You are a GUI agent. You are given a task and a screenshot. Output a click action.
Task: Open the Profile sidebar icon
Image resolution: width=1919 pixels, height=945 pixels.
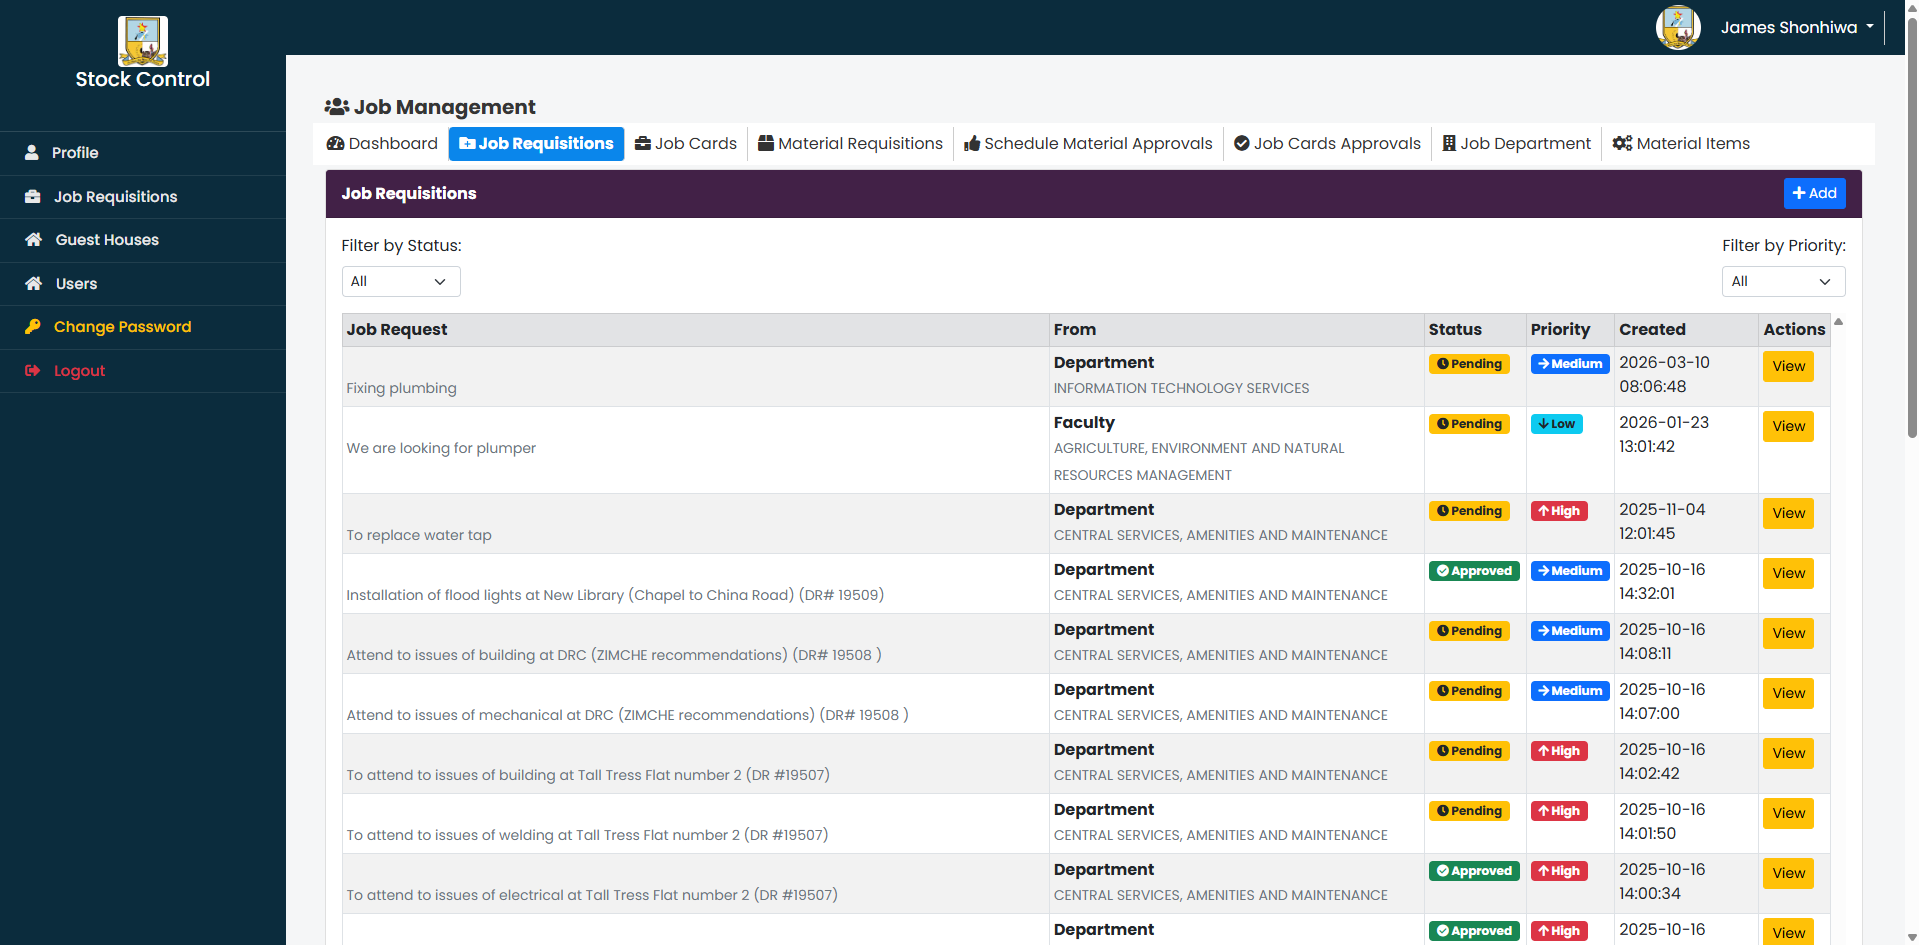coord(31,152)
